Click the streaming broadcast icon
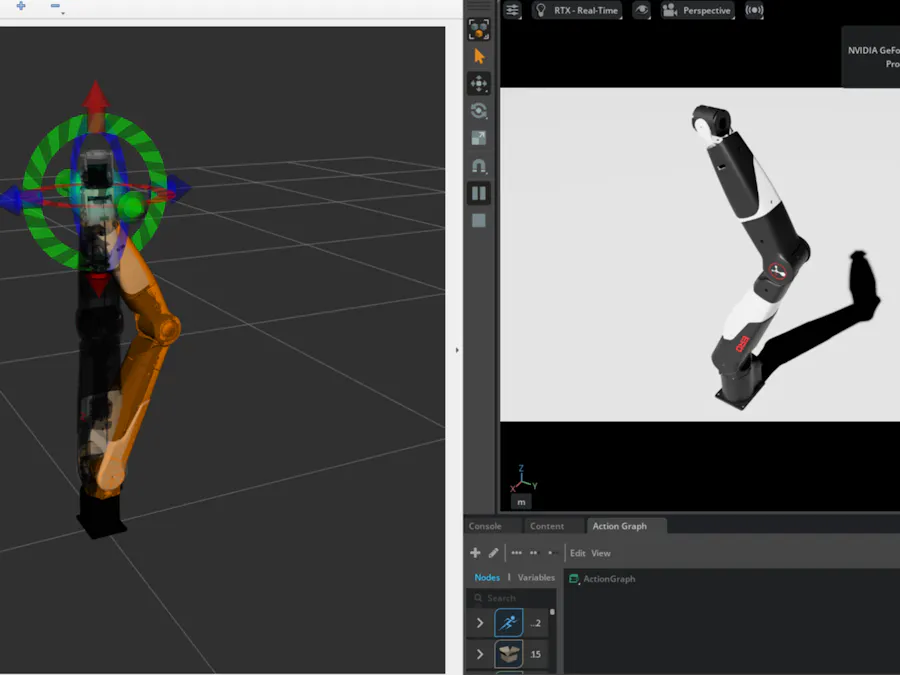This screenshot has width=900, height=675. click(754, 10)
